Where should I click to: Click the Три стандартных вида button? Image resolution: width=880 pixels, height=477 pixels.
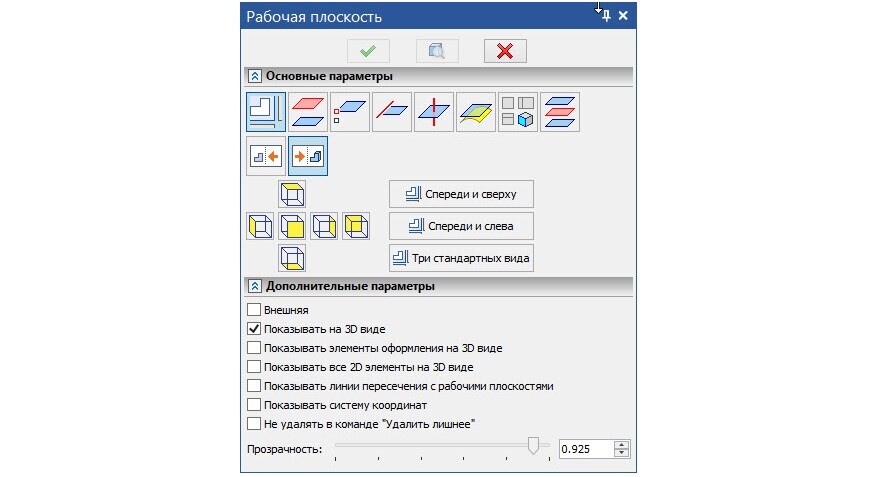pyautogui.click(x=461, y=258)
